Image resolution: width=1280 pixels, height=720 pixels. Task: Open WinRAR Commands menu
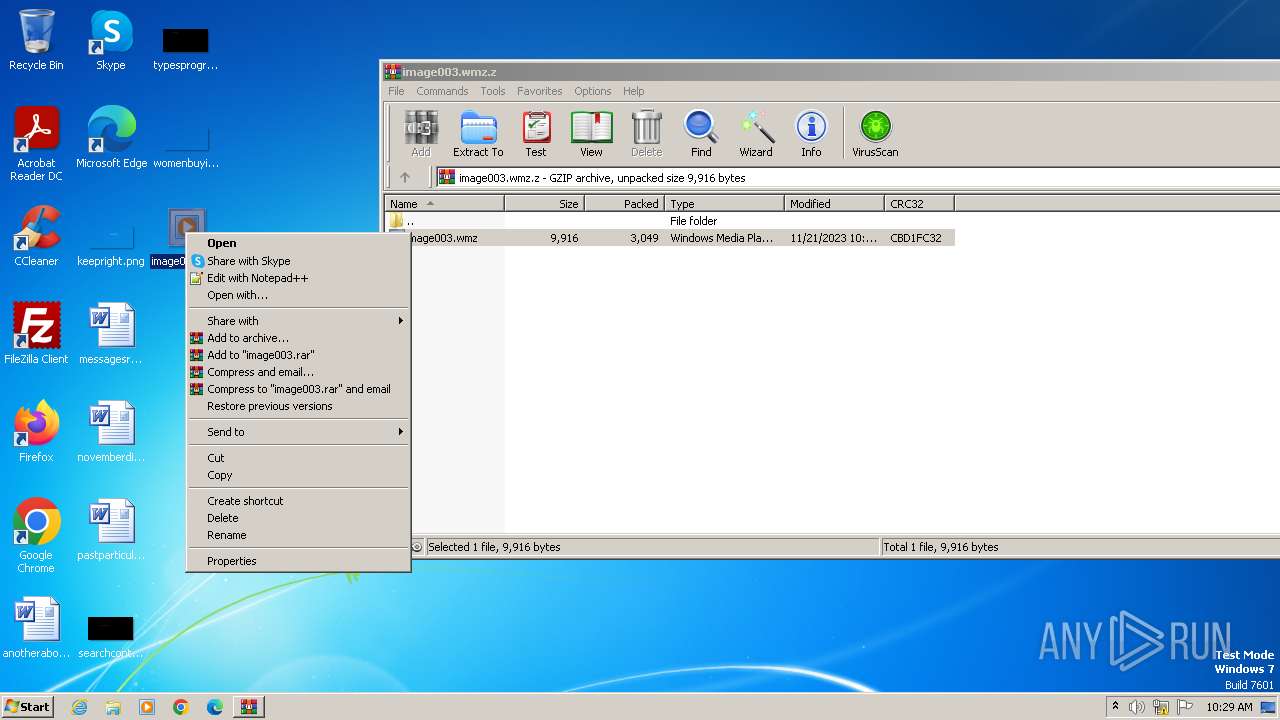[x=442, y=91]
